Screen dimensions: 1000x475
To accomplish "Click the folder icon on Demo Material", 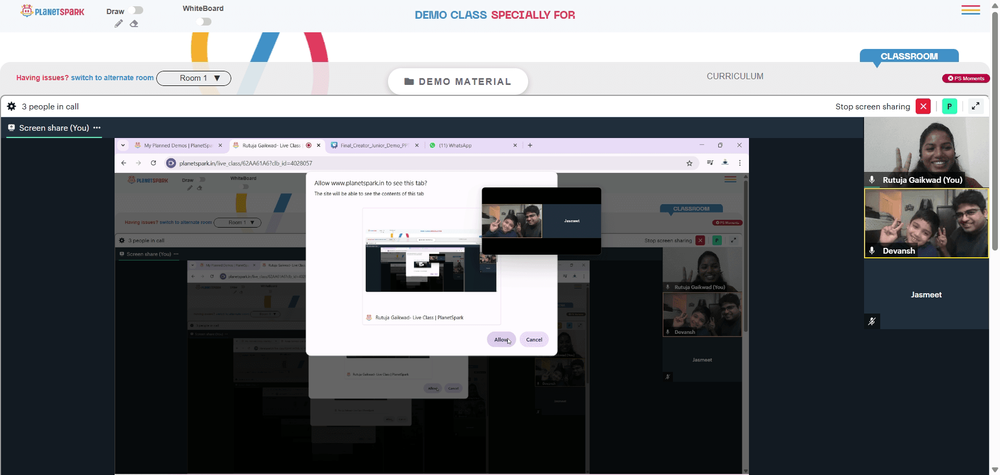I will [x=409, y=82].
